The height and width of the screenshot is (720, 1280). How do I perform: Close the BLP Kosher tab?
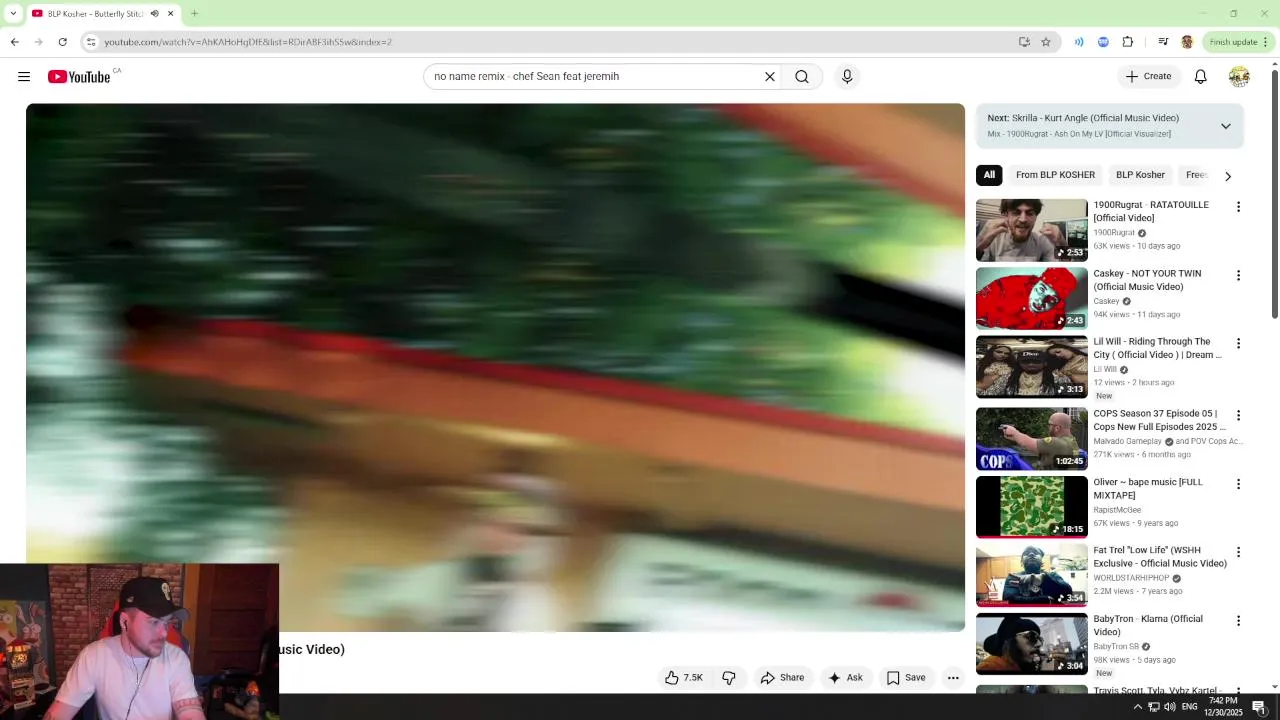170,13
